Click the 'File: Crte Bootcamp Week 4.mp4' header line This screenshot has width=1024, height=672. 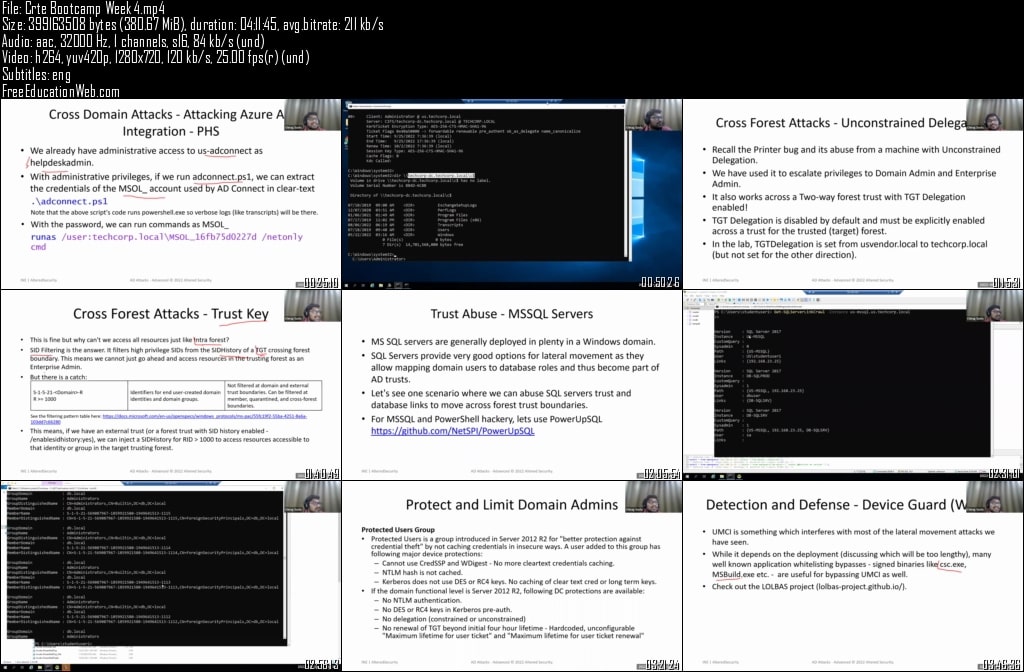pyautogui.click(x=84, y=8)
